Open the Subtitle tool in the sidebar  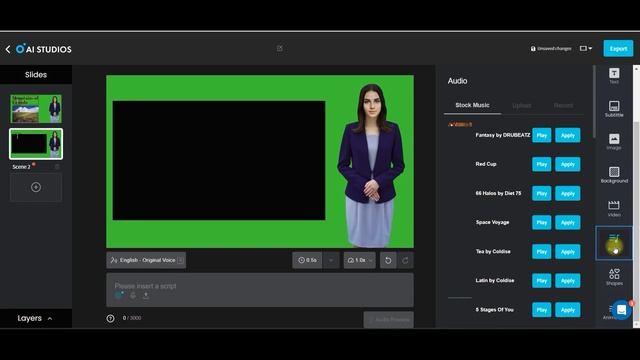[x=614, y=109]
